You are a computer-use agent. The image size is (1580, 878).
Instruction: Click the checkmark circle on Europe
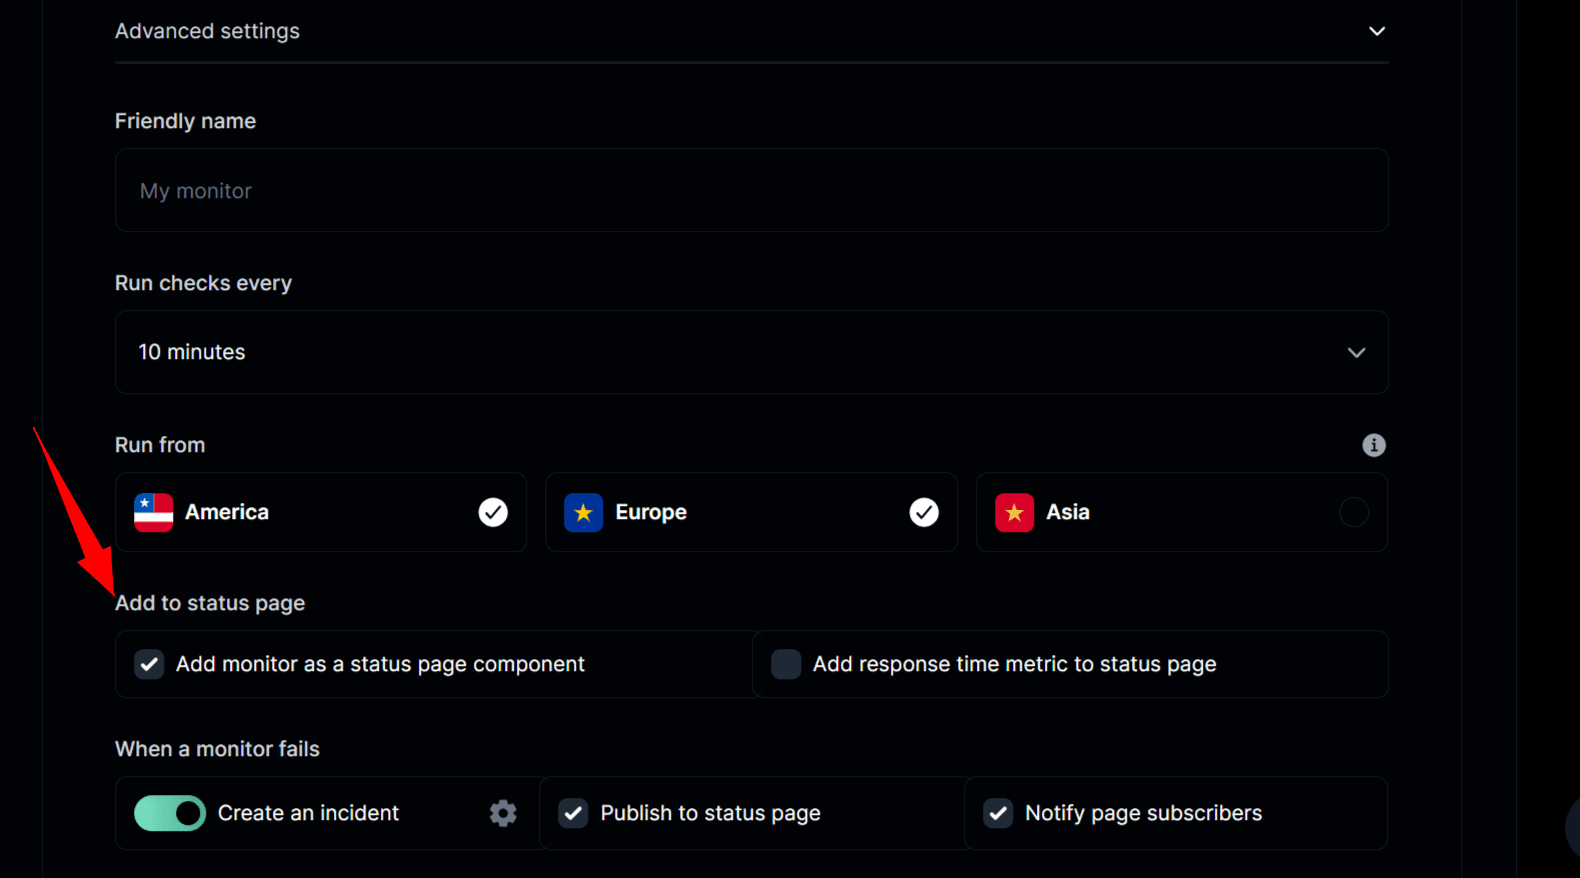[924, 512]
